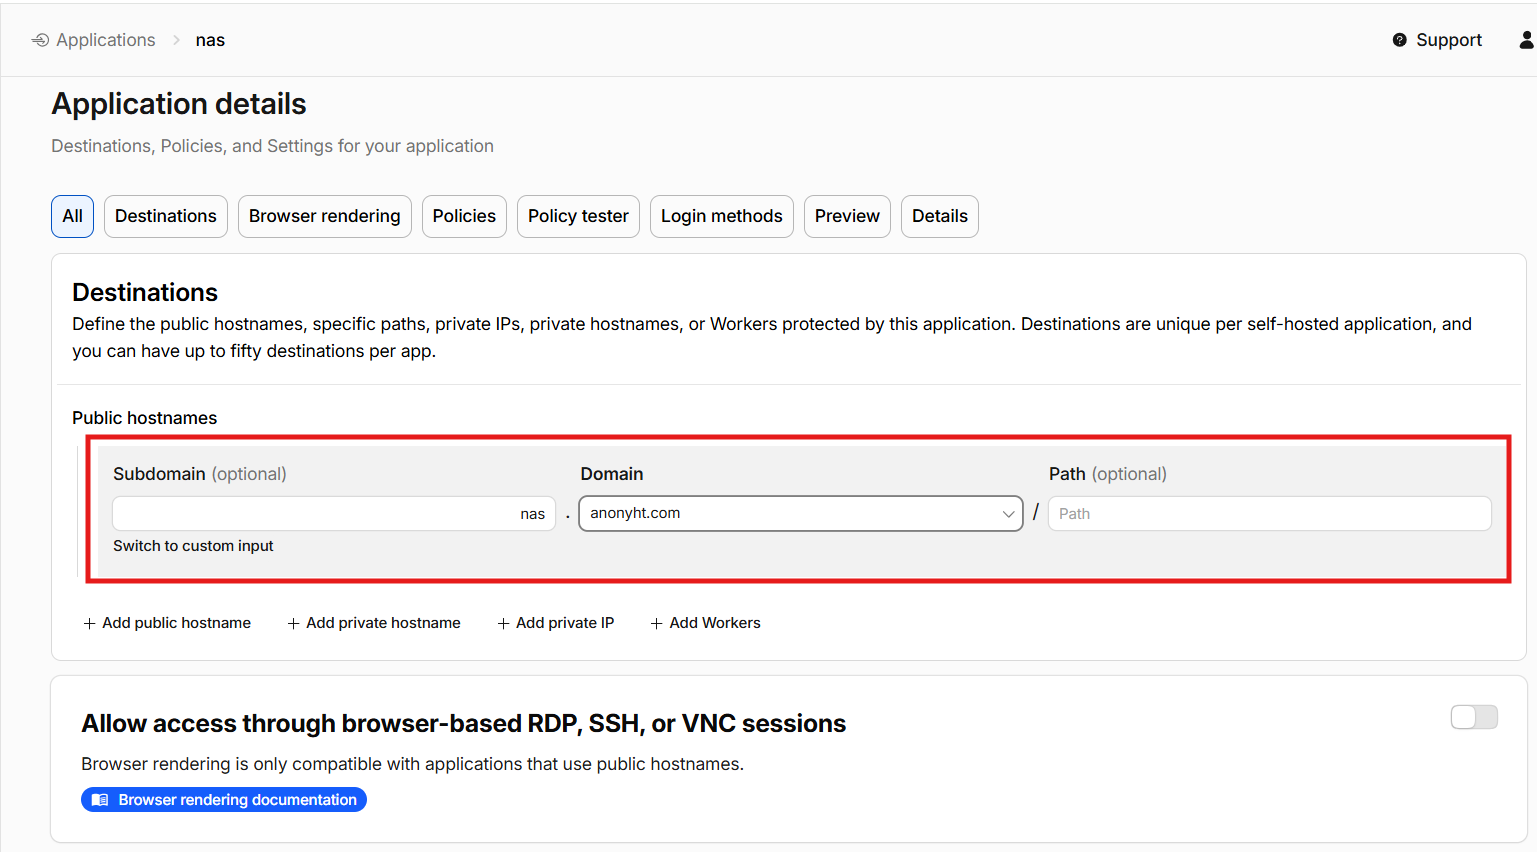This screenshot has height=852, width=1537.
Task: Click the Public hostnames label
Action: point(145,418)
